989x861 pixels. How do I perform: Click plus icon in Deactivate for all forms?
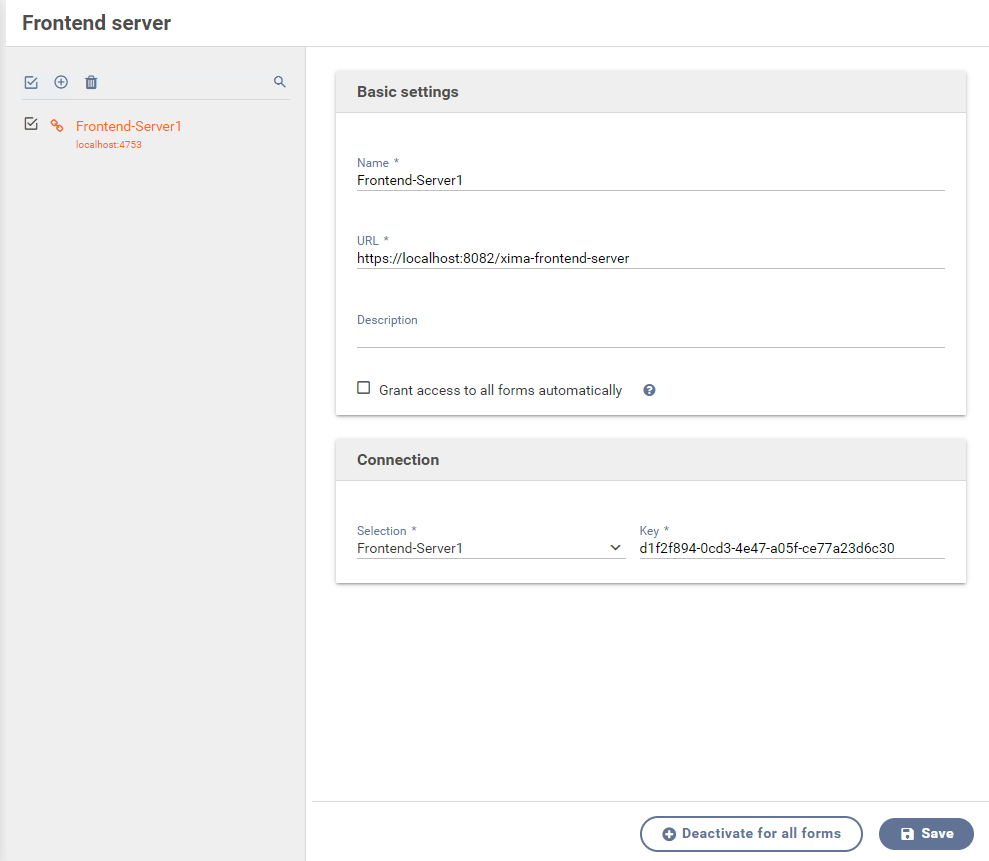click(669, 833)
